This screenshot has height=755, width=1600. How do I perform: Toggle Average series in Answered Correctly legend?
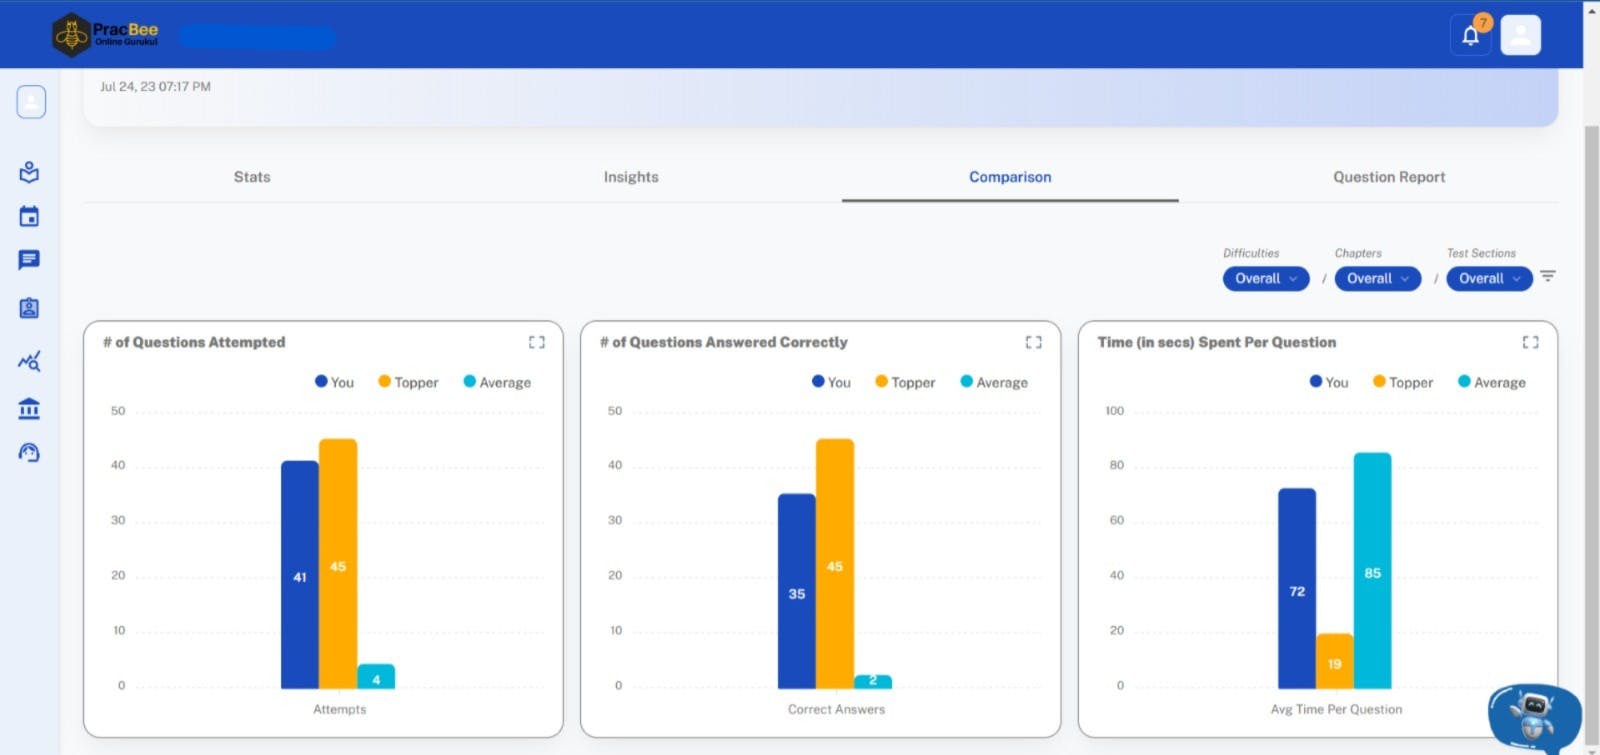[994, 382]
